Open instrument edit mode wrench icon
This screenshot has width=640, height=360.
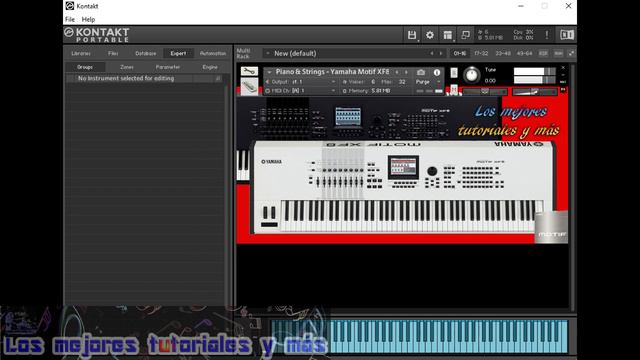click(x=249, y=71)
